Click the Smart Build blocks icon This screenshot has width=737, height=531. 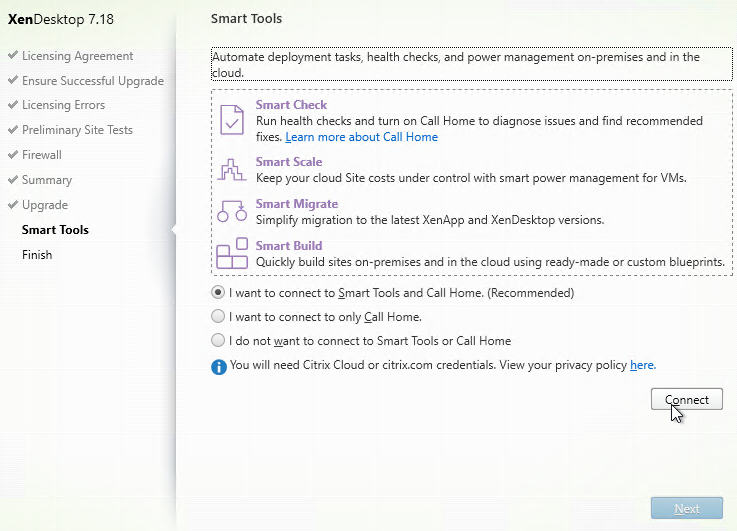(232, 253)
